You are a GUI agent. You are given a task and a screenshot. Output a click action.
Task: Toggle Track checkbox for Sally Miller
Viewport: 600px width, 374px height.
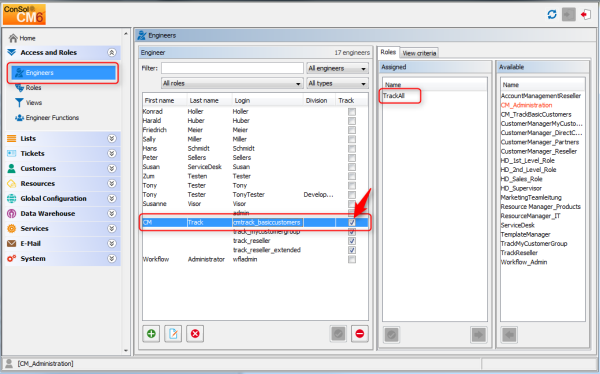(x=352, y=139)
